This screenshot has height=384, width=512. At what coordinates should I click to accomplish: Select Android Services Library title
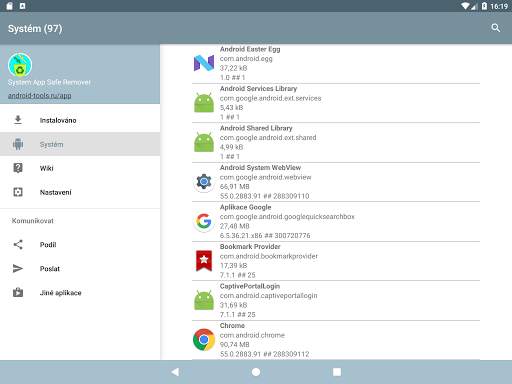(258, 89)
